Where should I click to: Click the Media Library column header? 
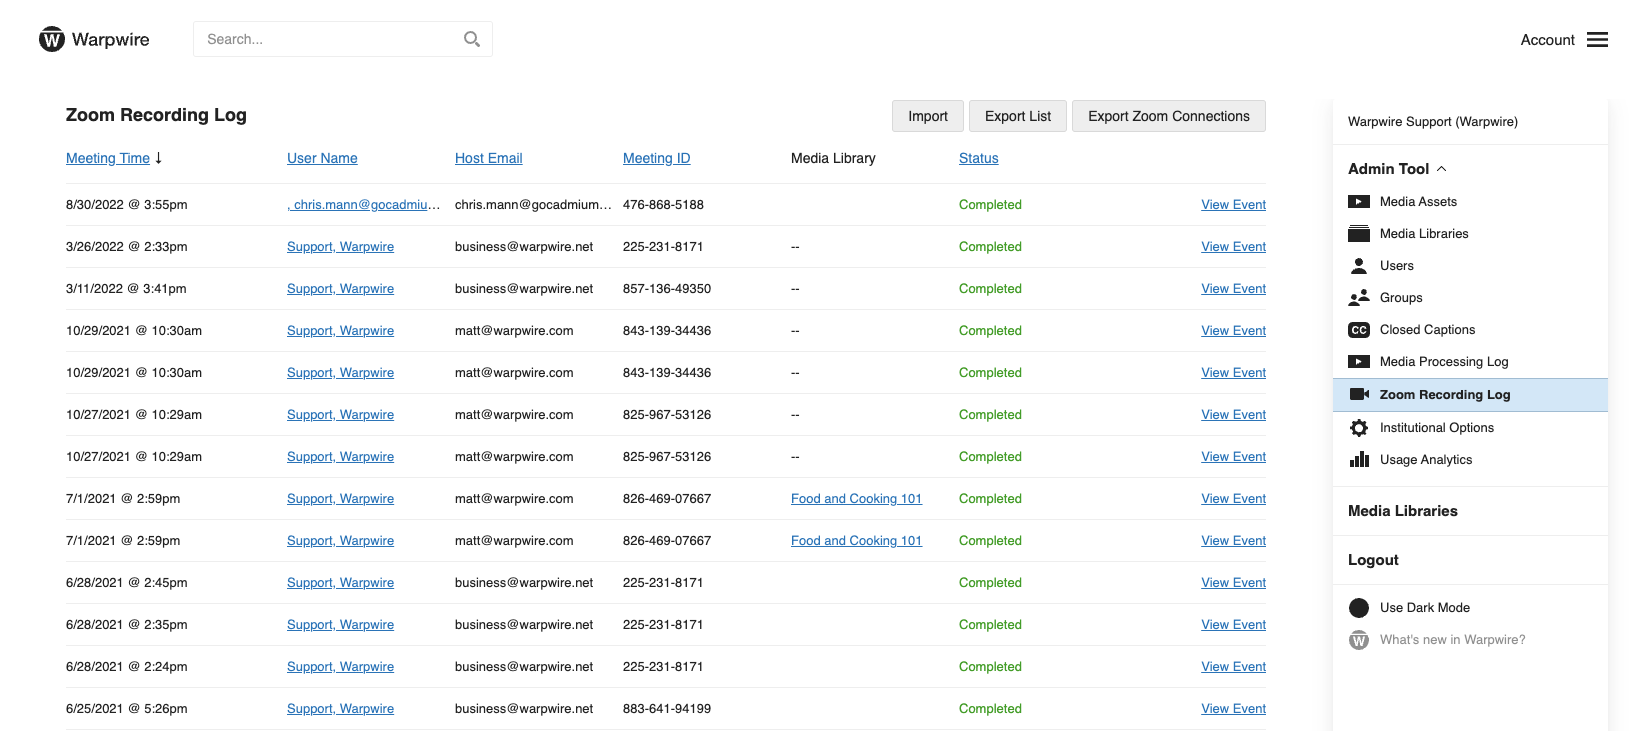click(833, 158)
